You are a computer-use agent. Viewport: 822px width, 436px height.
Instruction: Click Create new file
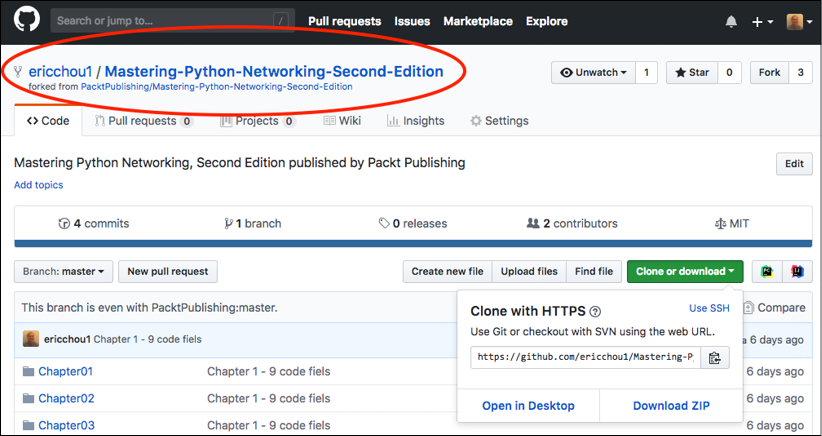pos(447,271)
